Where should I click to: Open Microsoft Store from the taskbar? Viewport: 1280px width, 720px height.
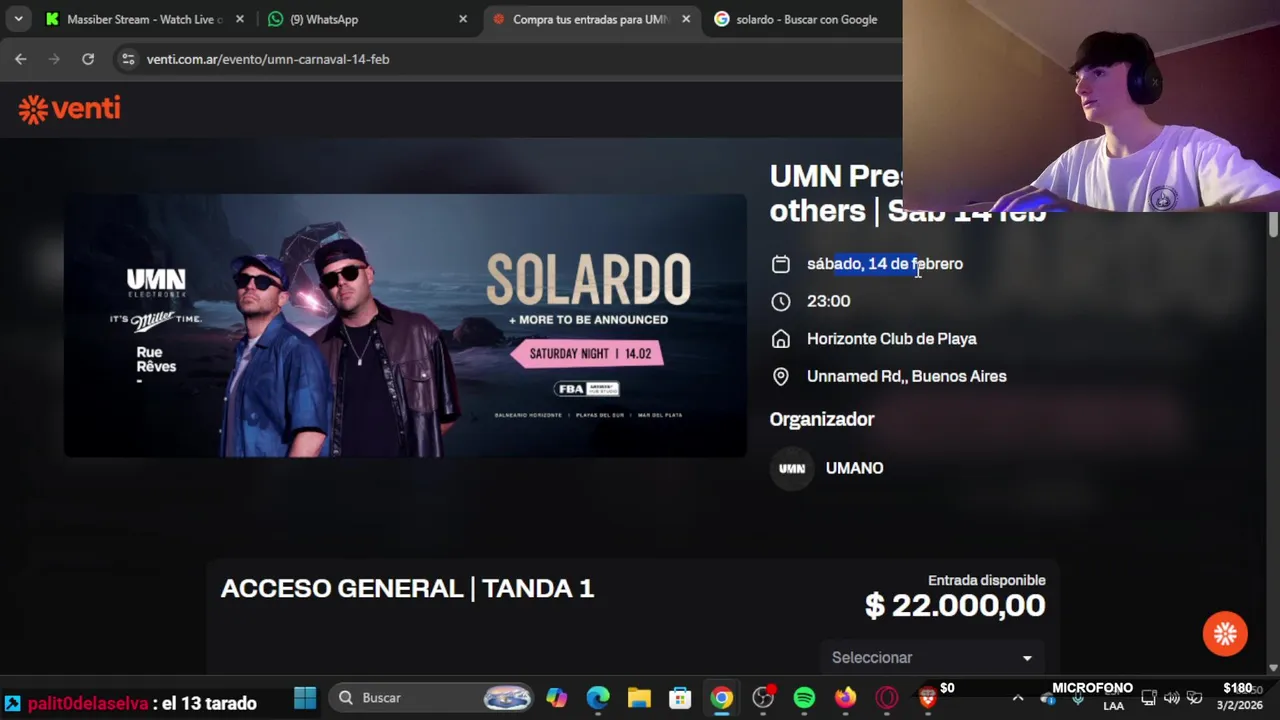click(680, 698)
